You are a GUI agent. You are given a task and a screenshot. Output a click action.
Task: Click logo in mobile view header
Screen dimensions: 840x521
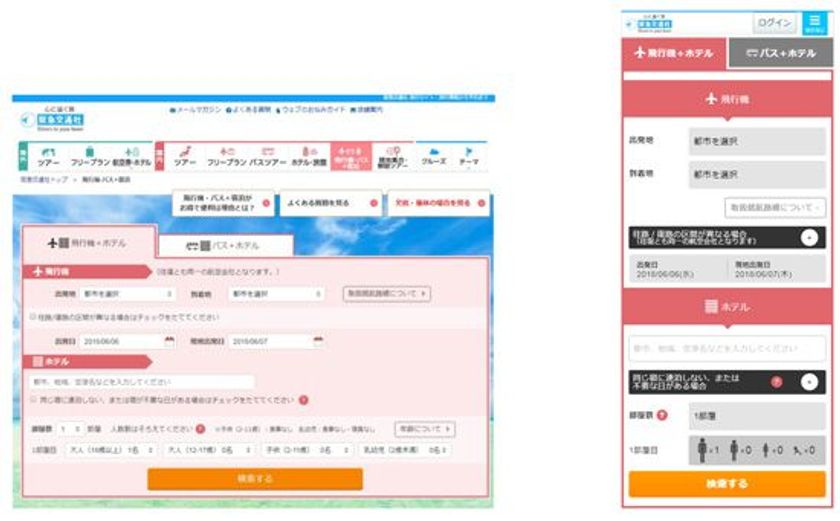tap(650, 24)
